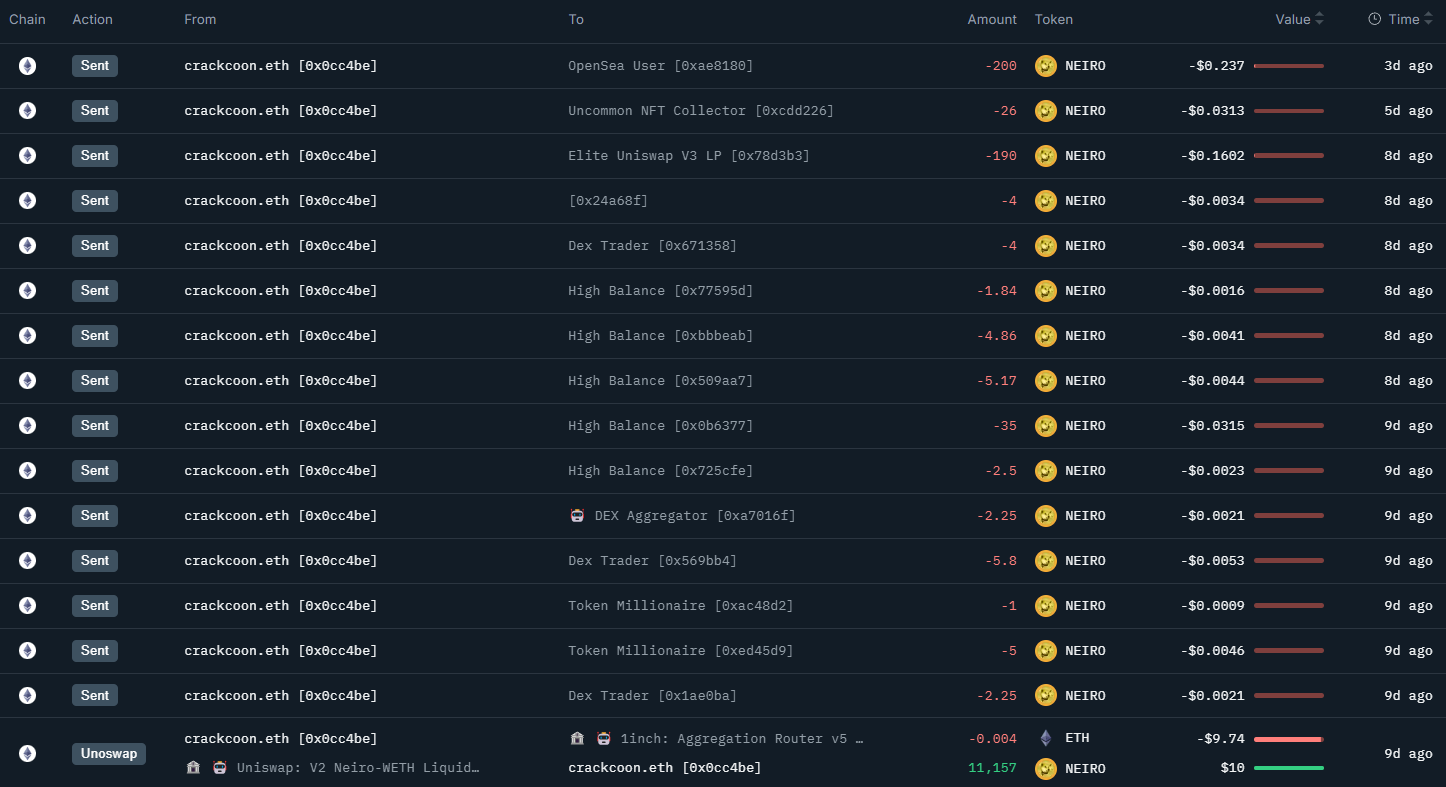Sort table by Time column arrows
Viewport: 1446px width, 787px height.
1431,19
